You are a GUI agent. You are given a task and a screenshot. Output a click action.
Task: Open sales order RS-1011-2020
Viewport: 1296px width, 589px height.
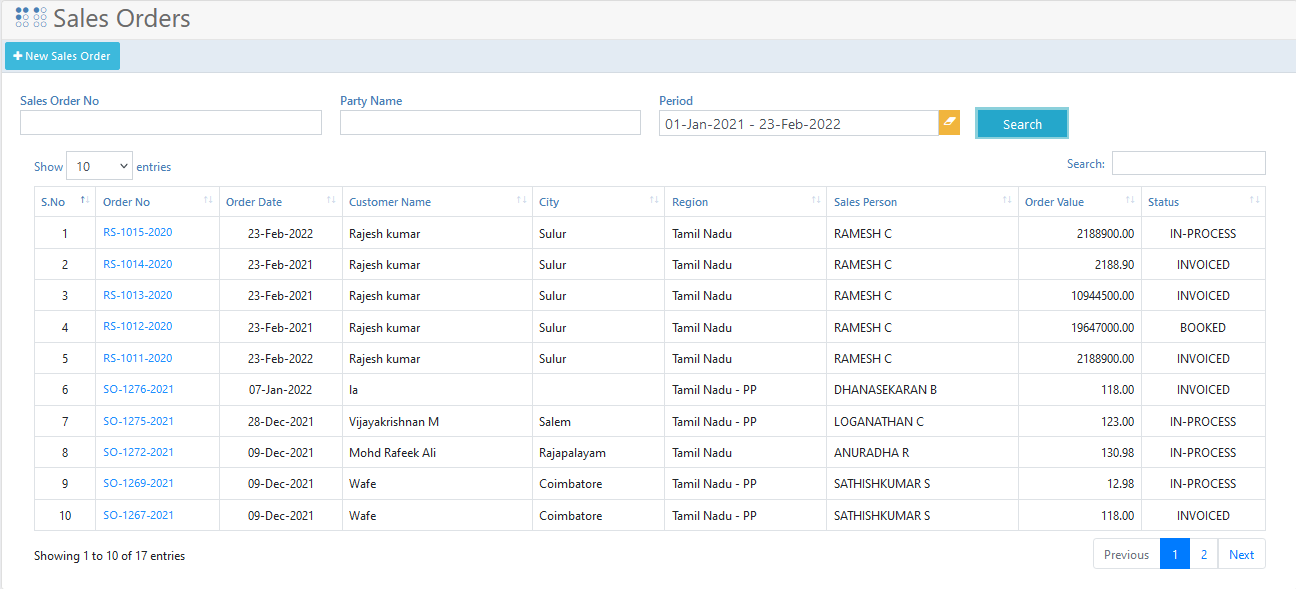tap(137, 358)
